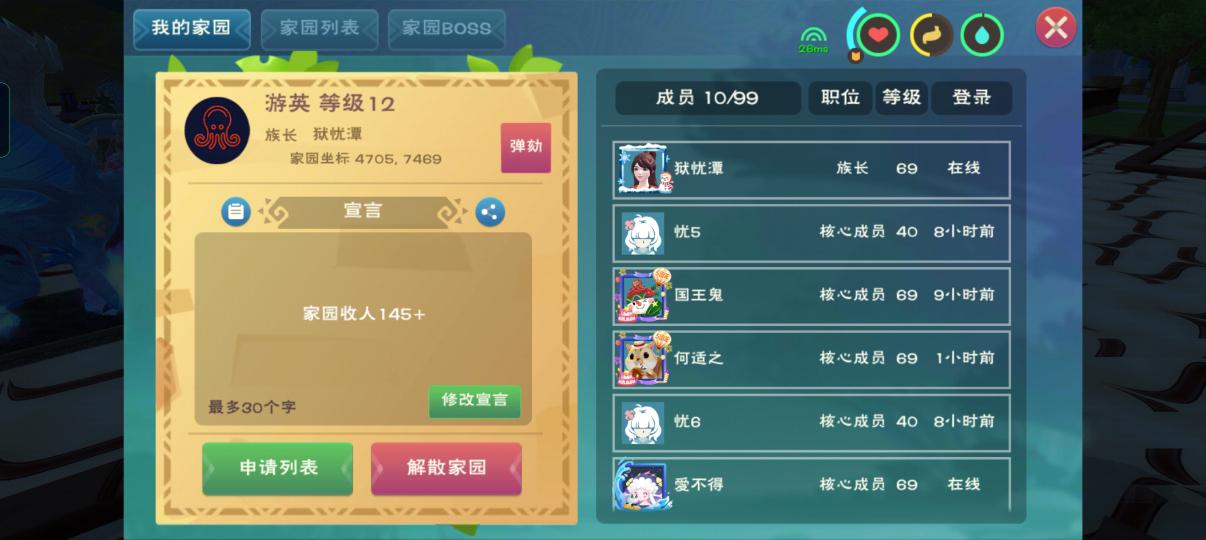Open the clipboard icon beside 宣言
The image size is (1206, 540).
pos(236,211)
